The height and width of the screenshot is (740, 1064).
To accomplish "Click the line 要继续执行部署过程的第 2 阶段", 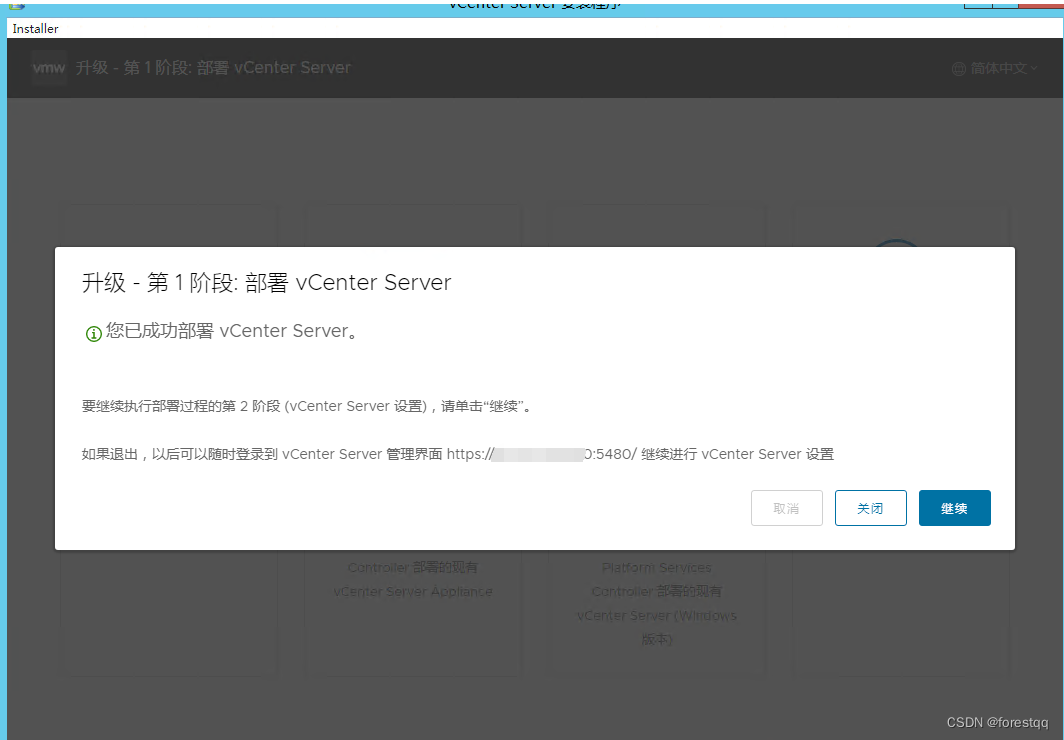I will point(307,406).
